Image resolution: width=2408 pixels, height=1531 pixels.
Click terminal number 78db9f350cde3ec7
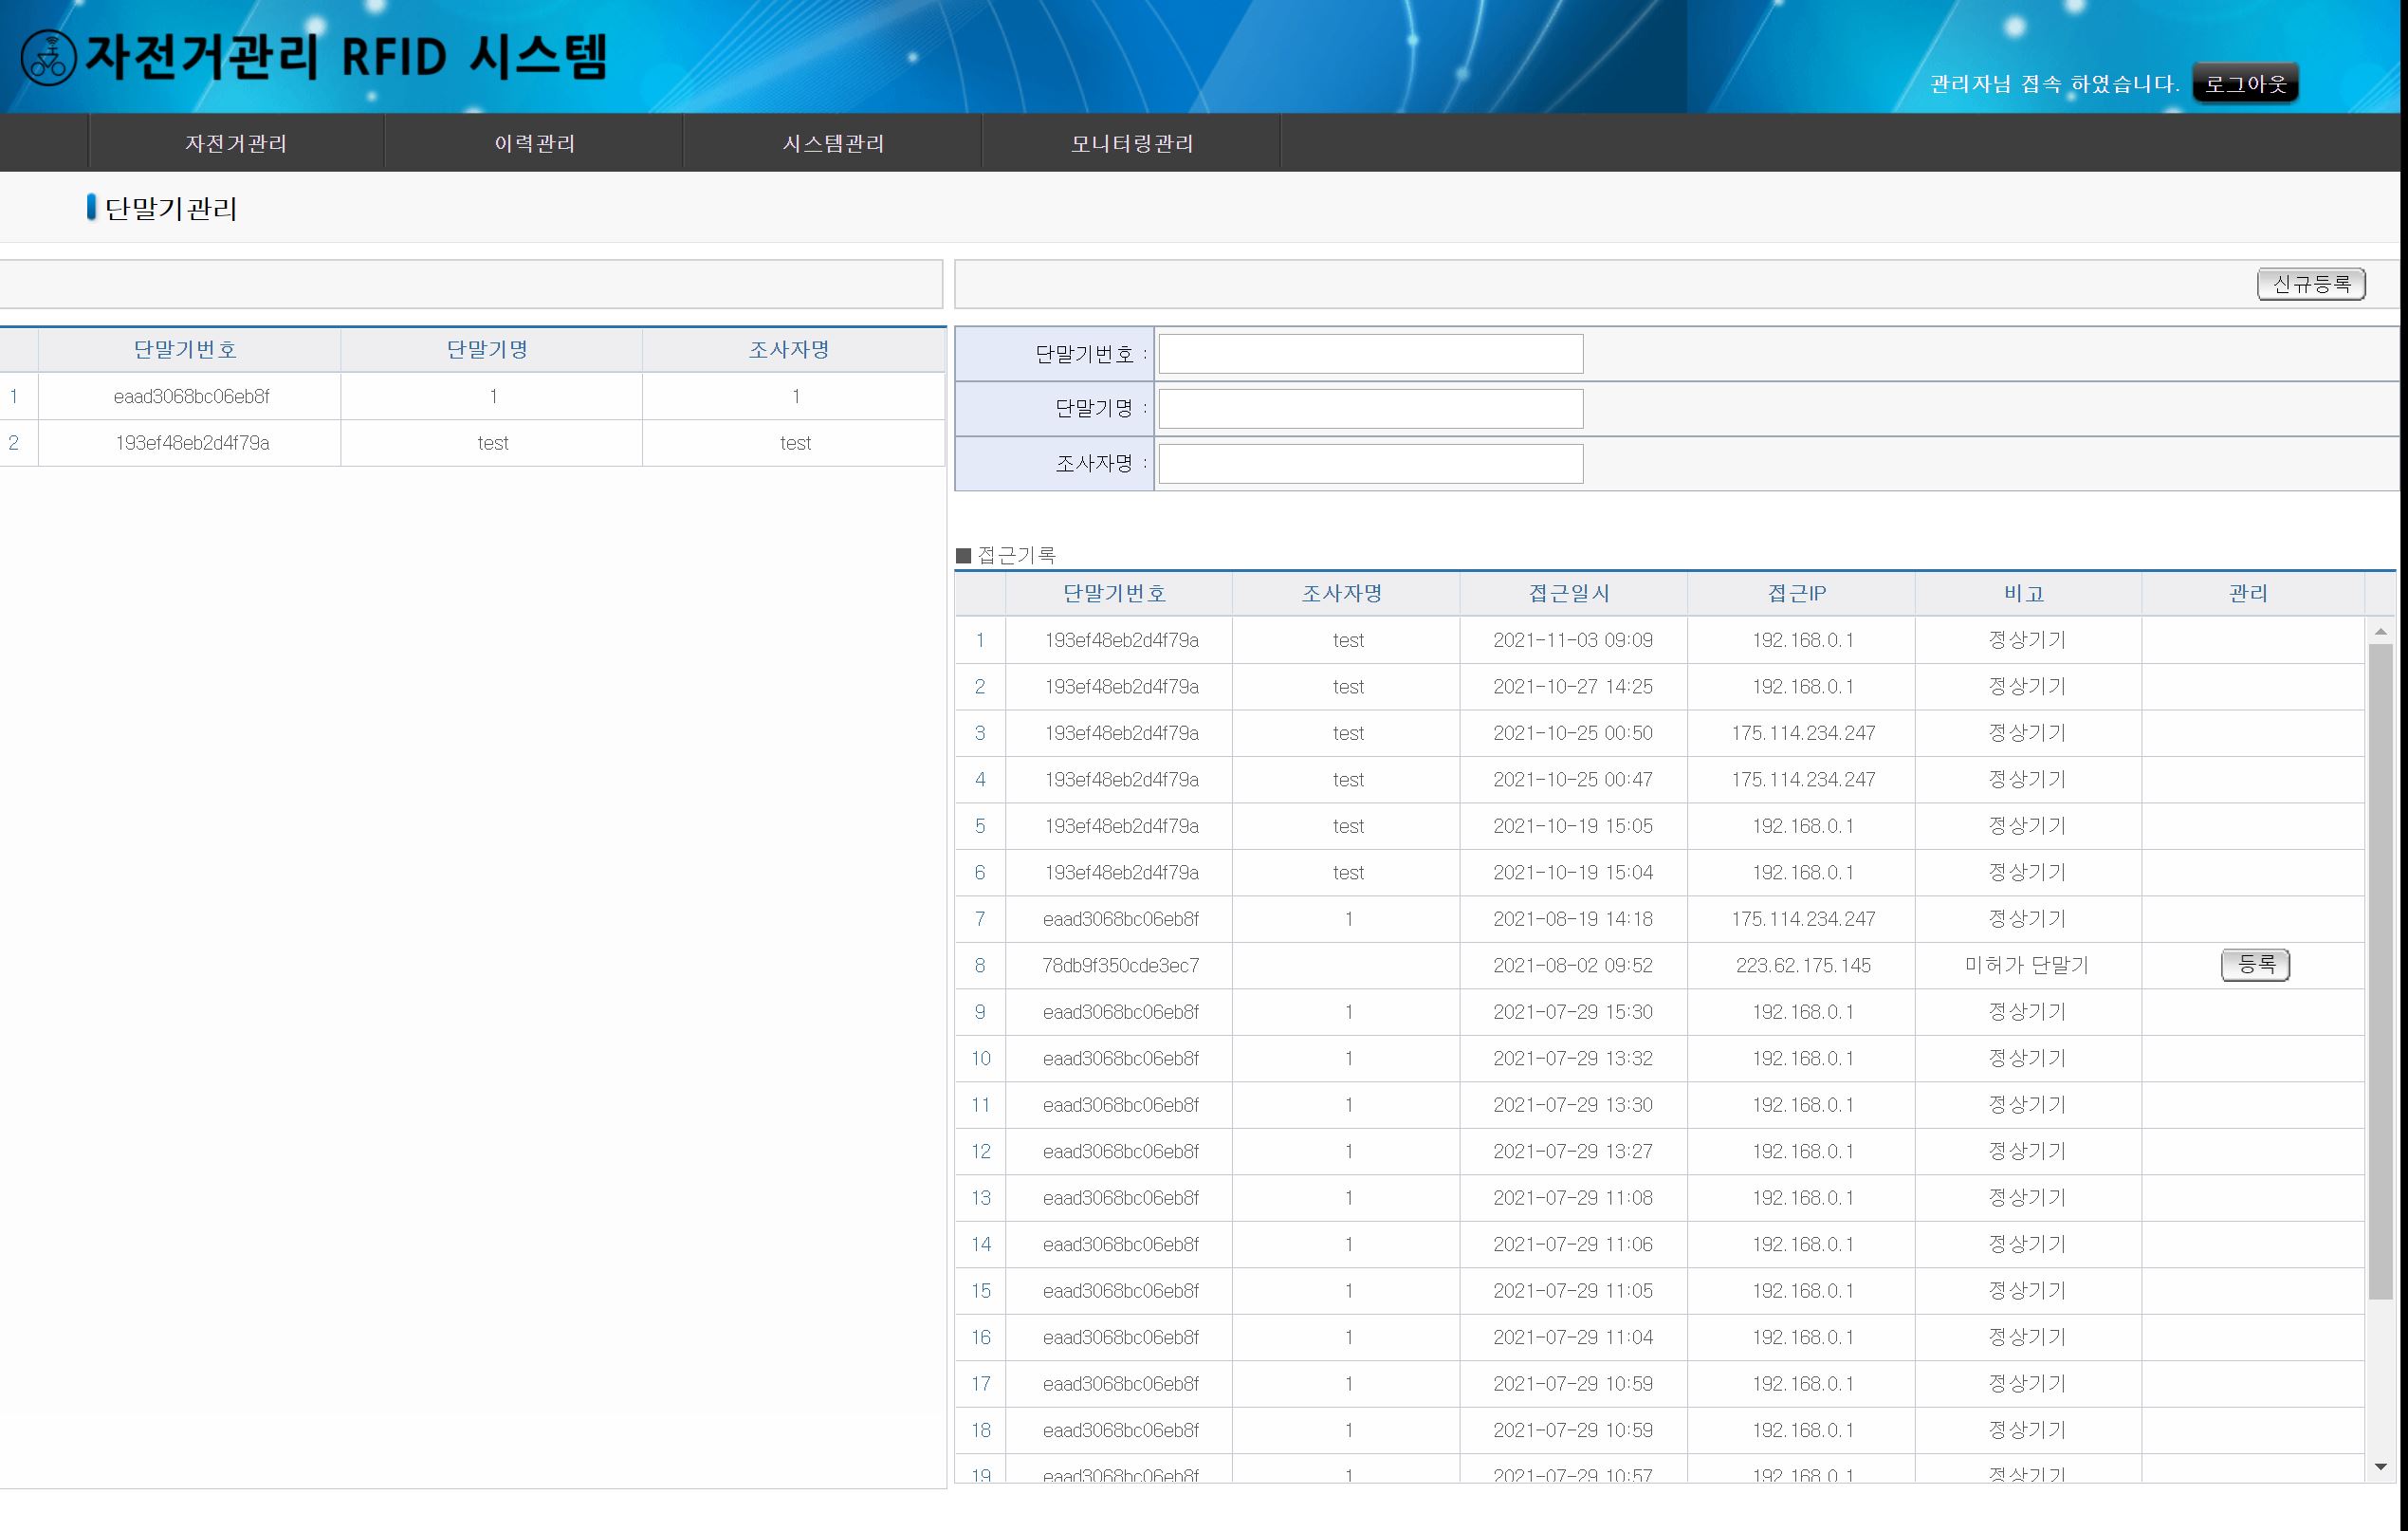(x=1120, y=966)
